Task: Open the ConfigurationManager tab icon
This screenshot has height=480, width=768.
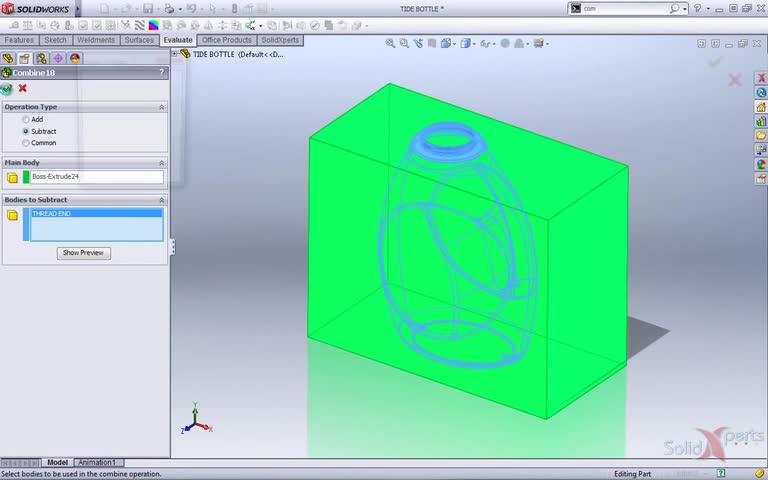Action: pos(41,58)
